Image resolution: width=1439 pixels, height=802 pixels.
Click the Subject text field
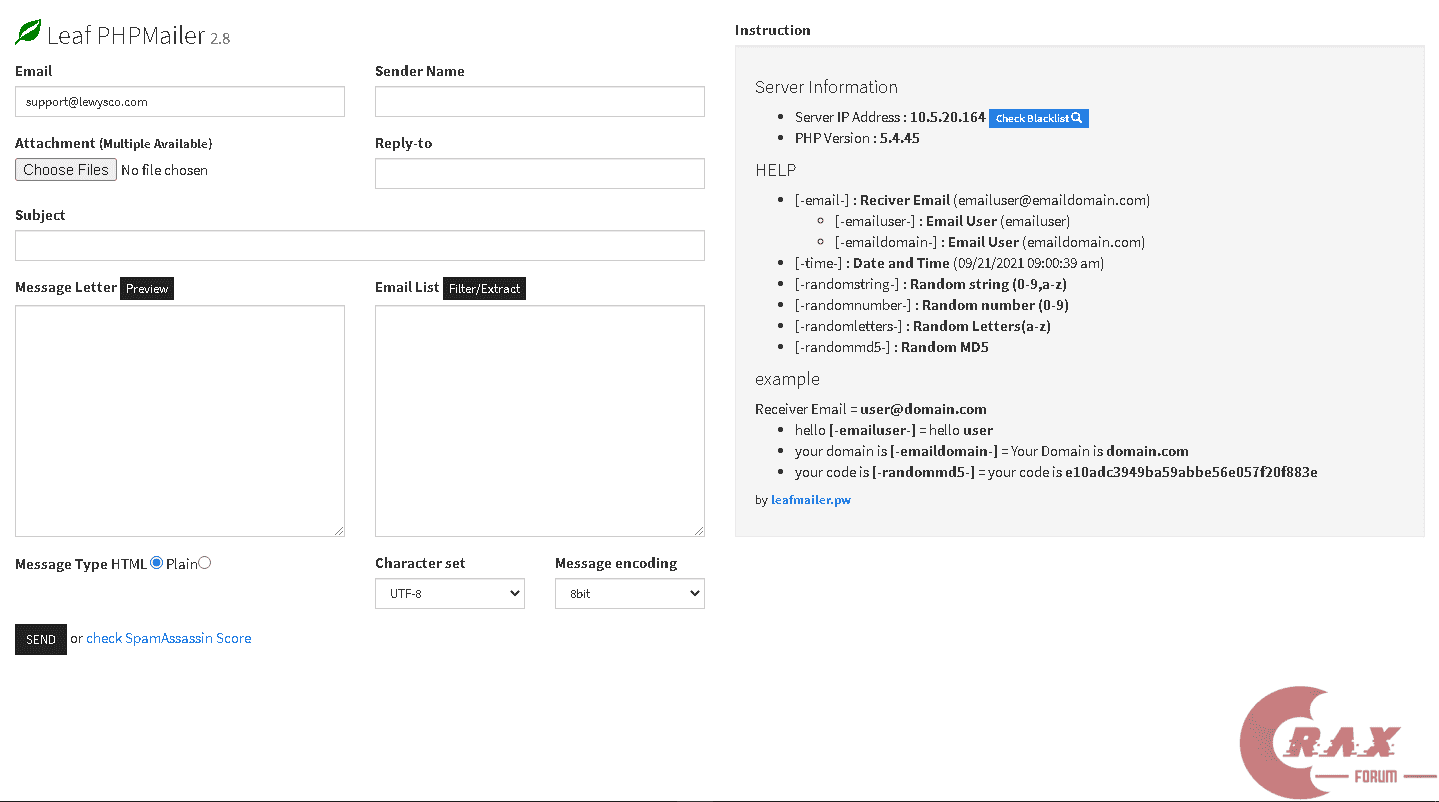(x=360, y=246)
